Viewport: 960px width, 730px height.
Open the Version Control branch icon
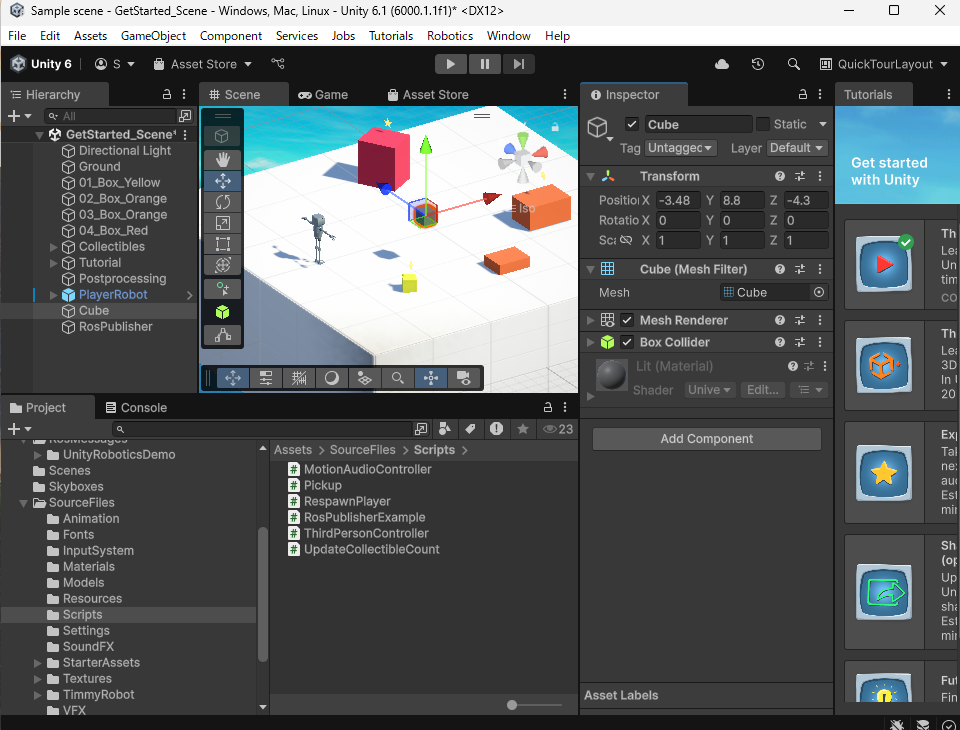point(278,64)
